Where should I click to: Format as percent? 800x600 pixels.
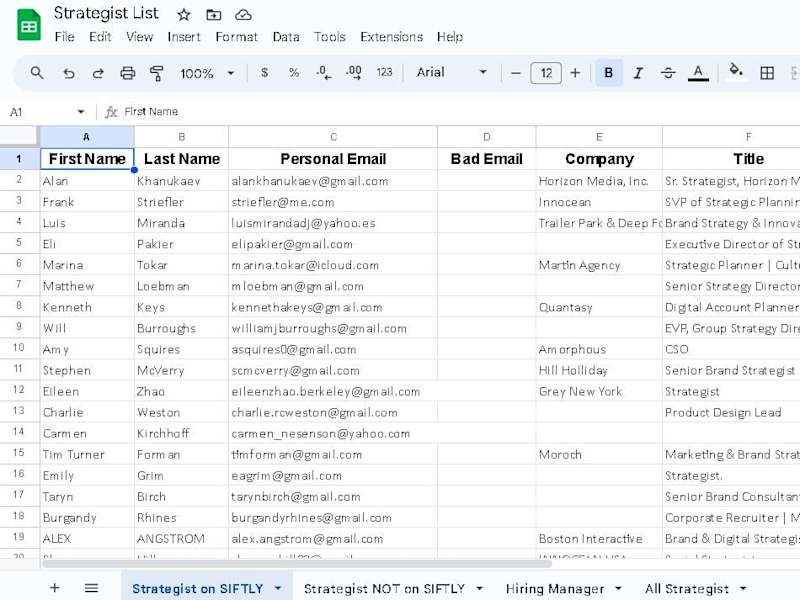click(x=294, y=72)
